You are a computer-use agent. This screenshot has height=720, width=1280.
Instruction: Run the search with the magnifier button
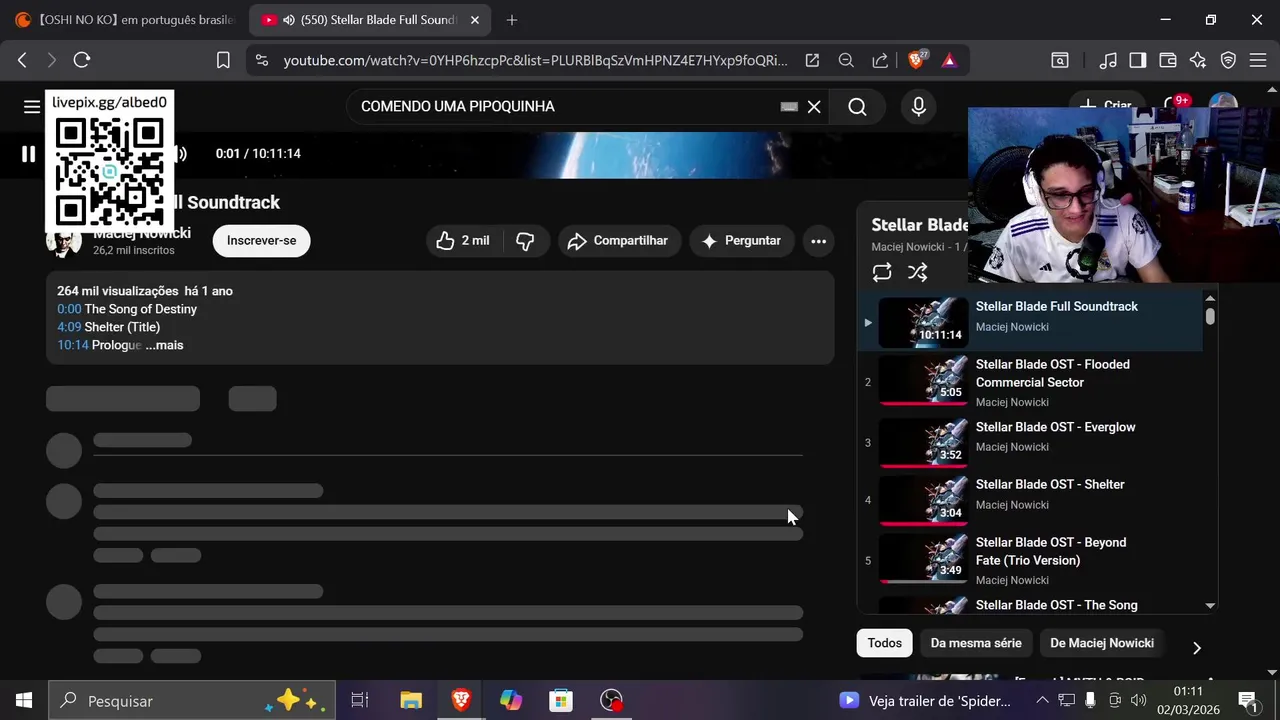pyautogui.click(x=857, y=107)
